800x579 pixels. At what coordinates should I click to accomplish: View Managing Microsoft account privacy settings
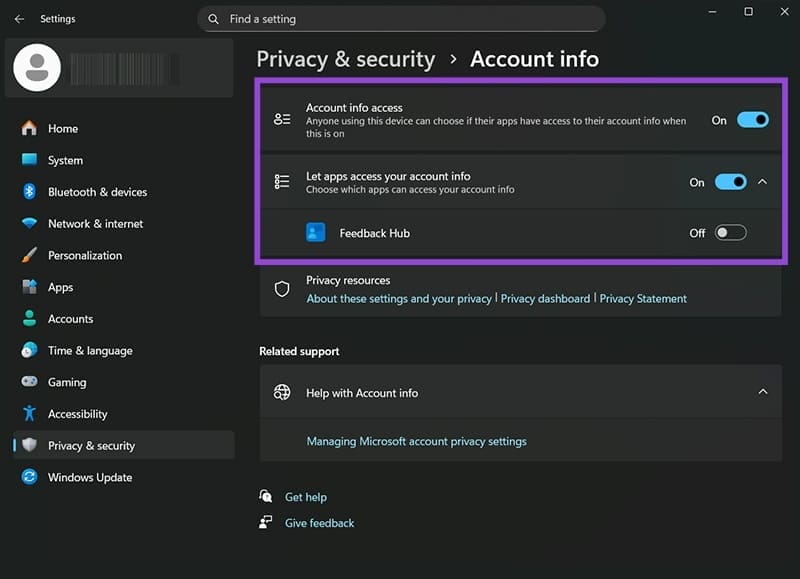point(417,441)
